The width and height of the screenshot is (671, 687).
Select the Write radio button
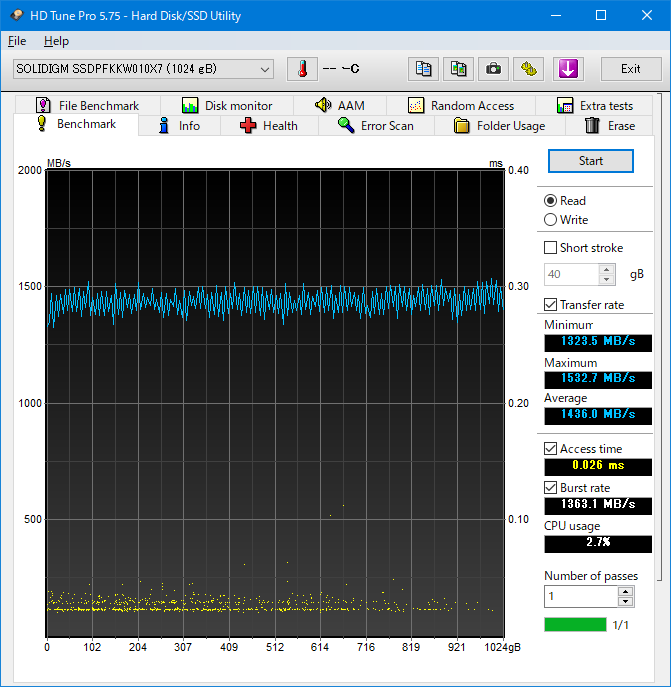(x=550, y=220)
